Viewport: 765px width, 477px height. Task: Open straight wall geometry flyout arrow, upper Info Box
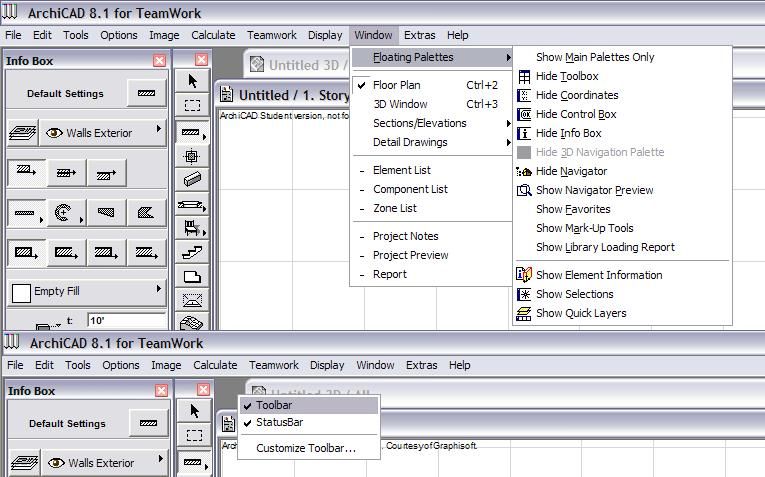41,220
